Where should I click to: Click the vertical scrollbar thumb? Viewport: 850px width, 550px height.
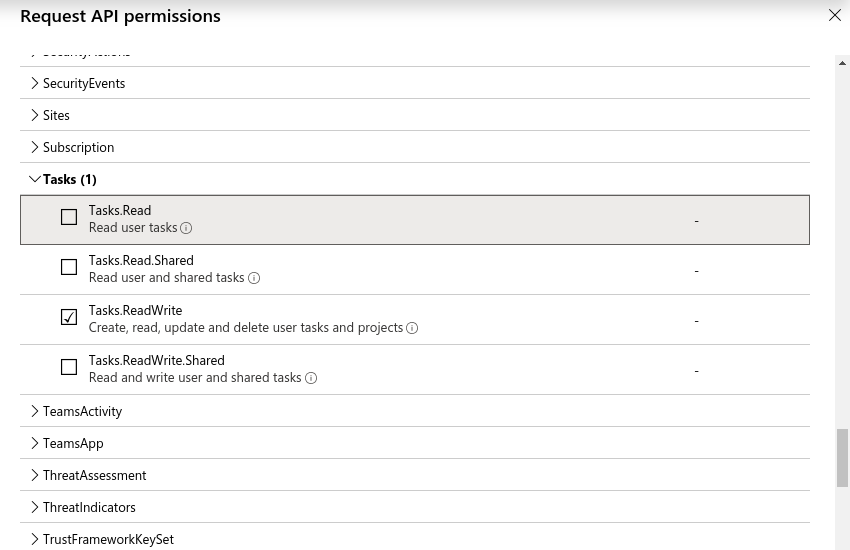click(842, 457)
